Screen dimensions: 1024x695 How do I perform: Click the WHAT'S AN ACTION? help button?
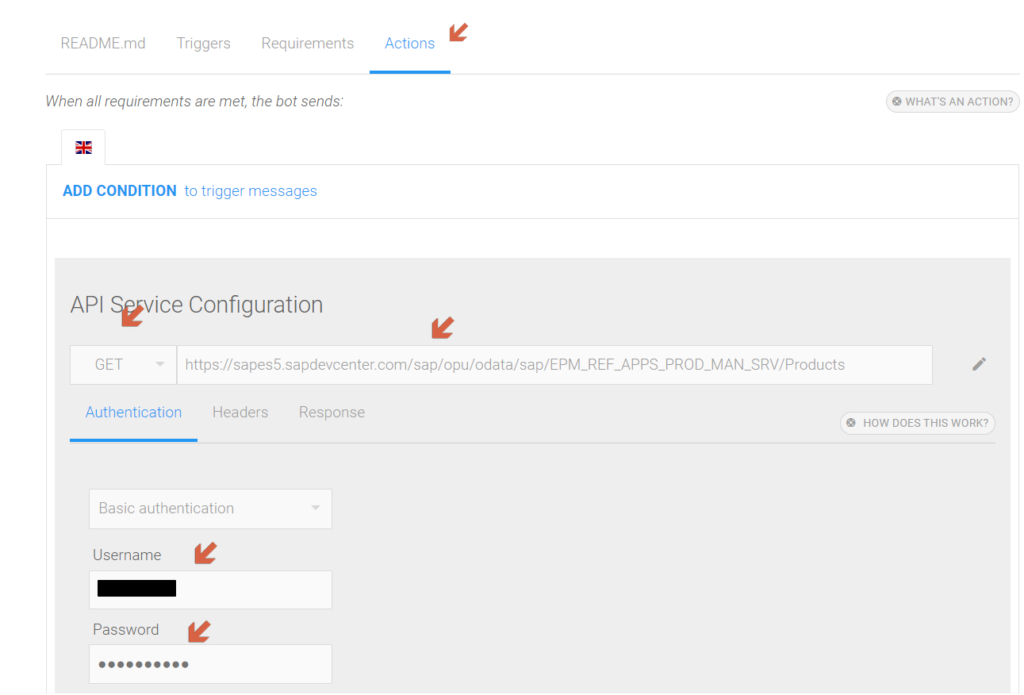952,101
